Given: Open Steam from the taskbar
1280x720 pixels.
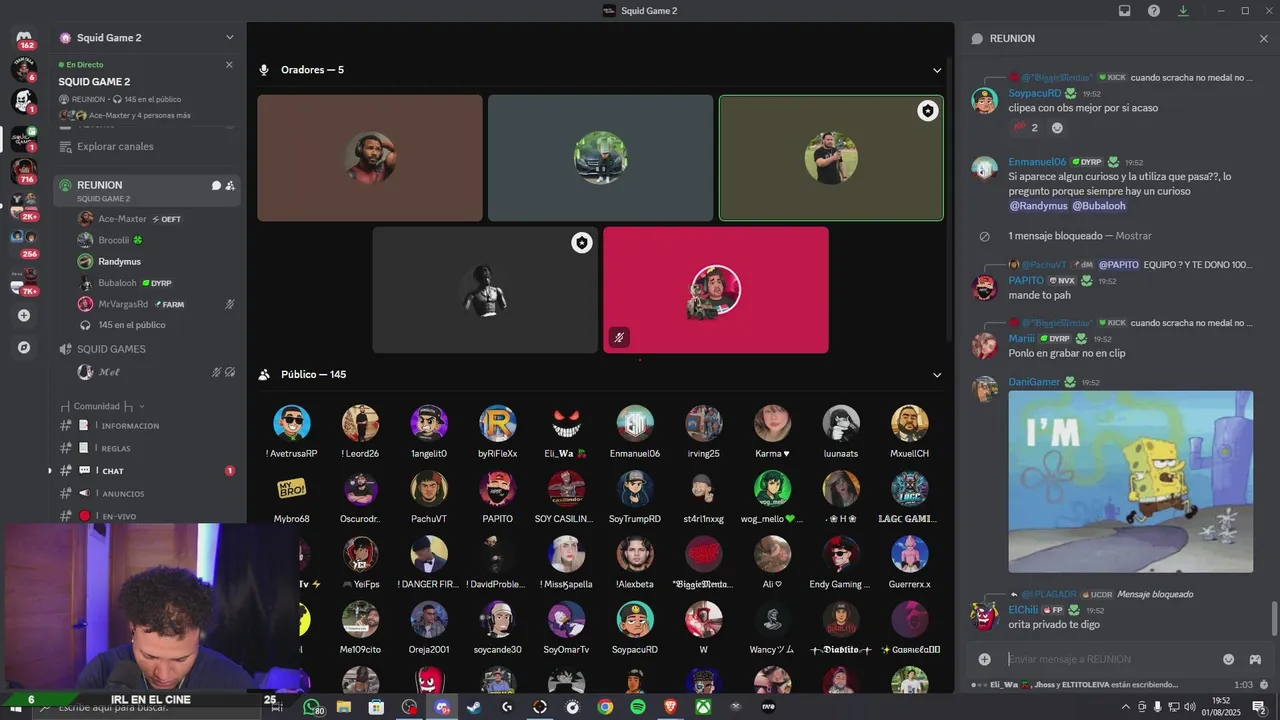Looking at the screenshot, I should click(x=474, y=707).
